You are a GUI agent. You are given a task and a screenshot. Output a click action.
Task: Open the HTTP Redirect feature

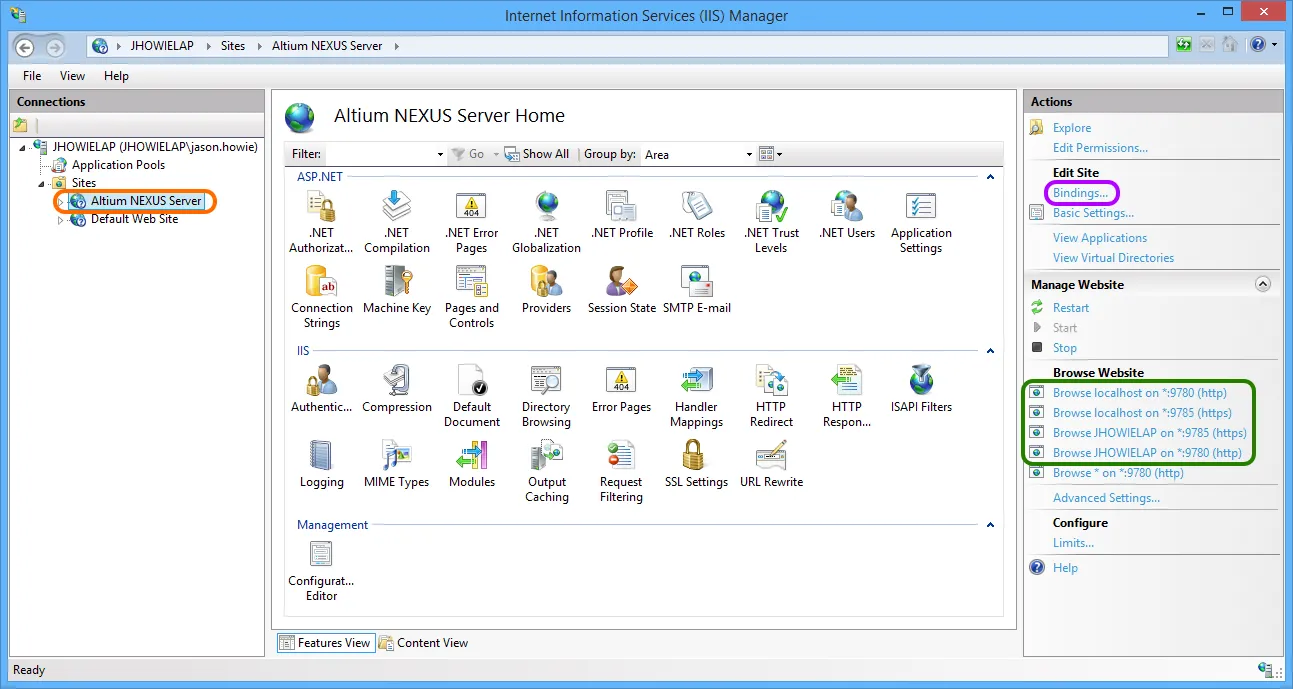tap(771, 396)
